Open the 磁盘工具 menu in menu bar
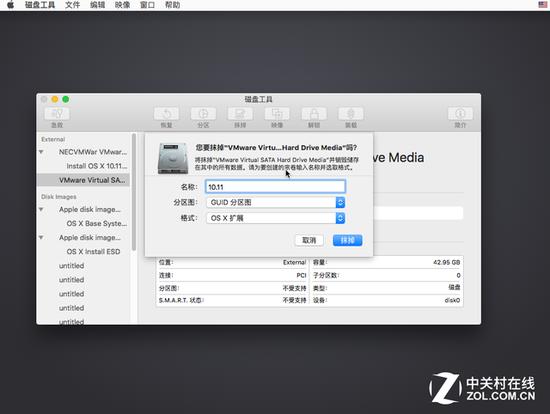This screenshot has width=550, height=414. [40, 5]
